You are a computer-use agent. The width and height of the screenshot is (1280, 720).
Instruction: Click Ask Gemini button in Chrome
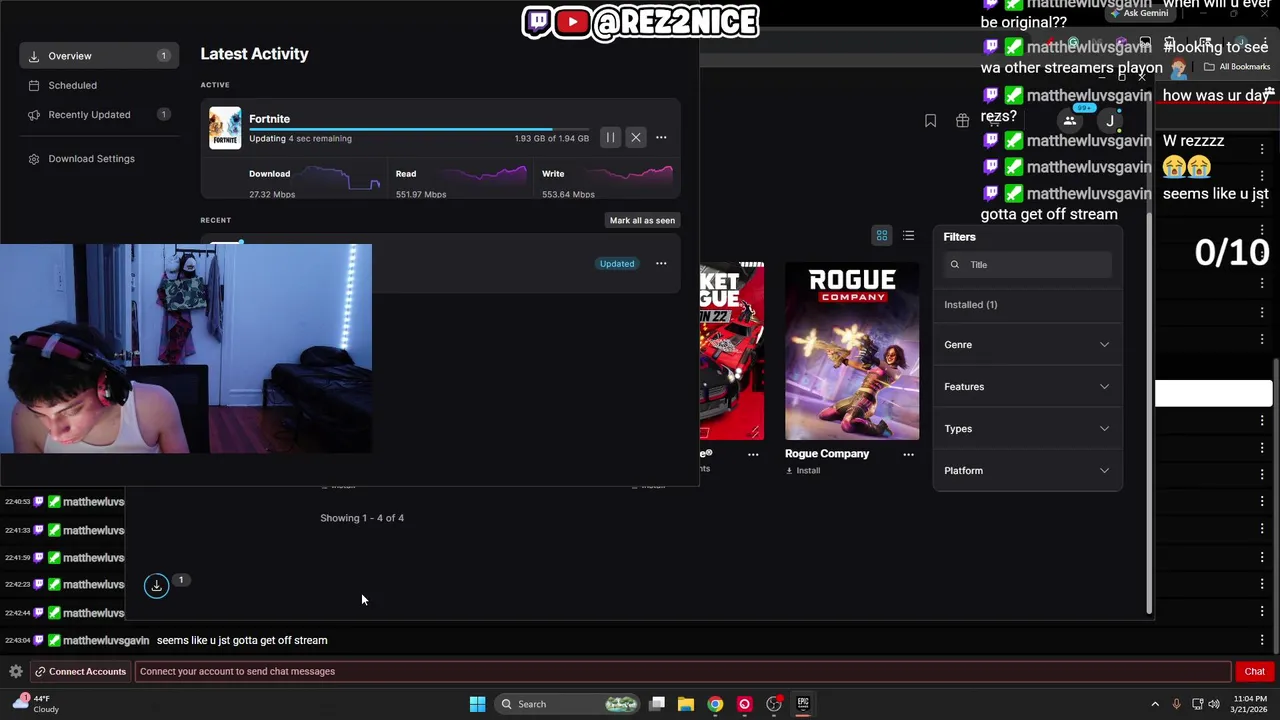coord(1138,13)
